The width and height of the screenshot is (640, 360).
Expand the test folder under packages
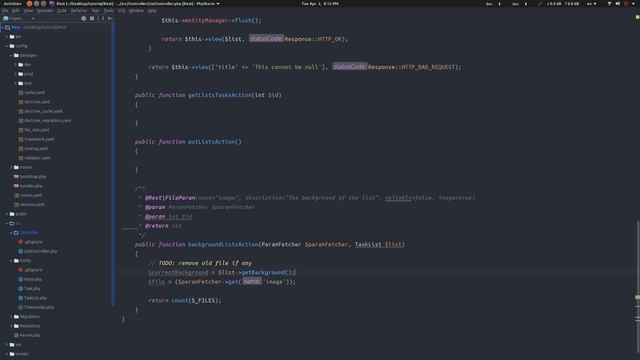pyautogui.click(x=16, y=83)
